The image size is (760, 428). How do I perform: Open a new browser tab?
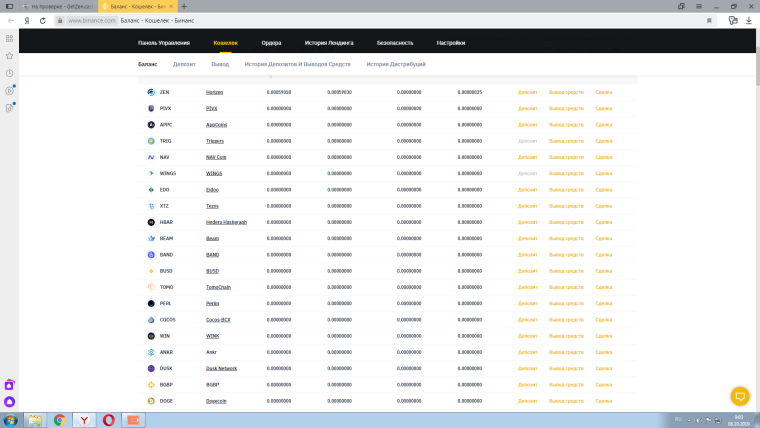[184, 6]
